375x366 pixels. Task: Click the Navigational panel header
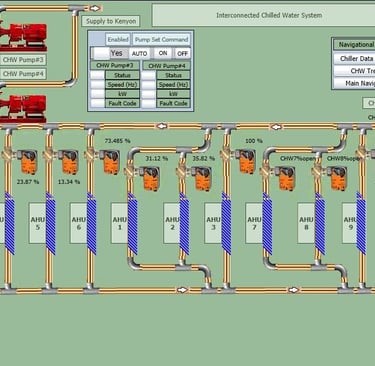(354, 44)
